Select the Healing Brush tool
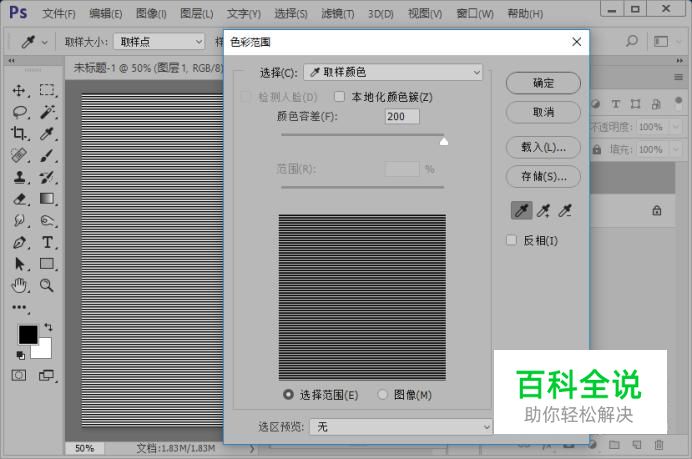The height and width of the screenshot is (459, 692). point(19,155)
